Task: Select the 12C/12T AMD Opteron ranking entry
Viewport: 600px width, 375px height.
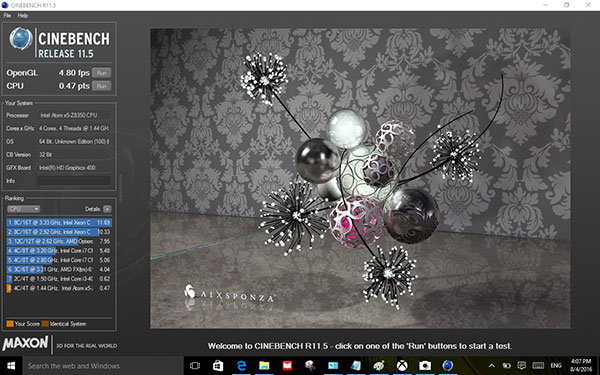Action: tap(59, 241)
